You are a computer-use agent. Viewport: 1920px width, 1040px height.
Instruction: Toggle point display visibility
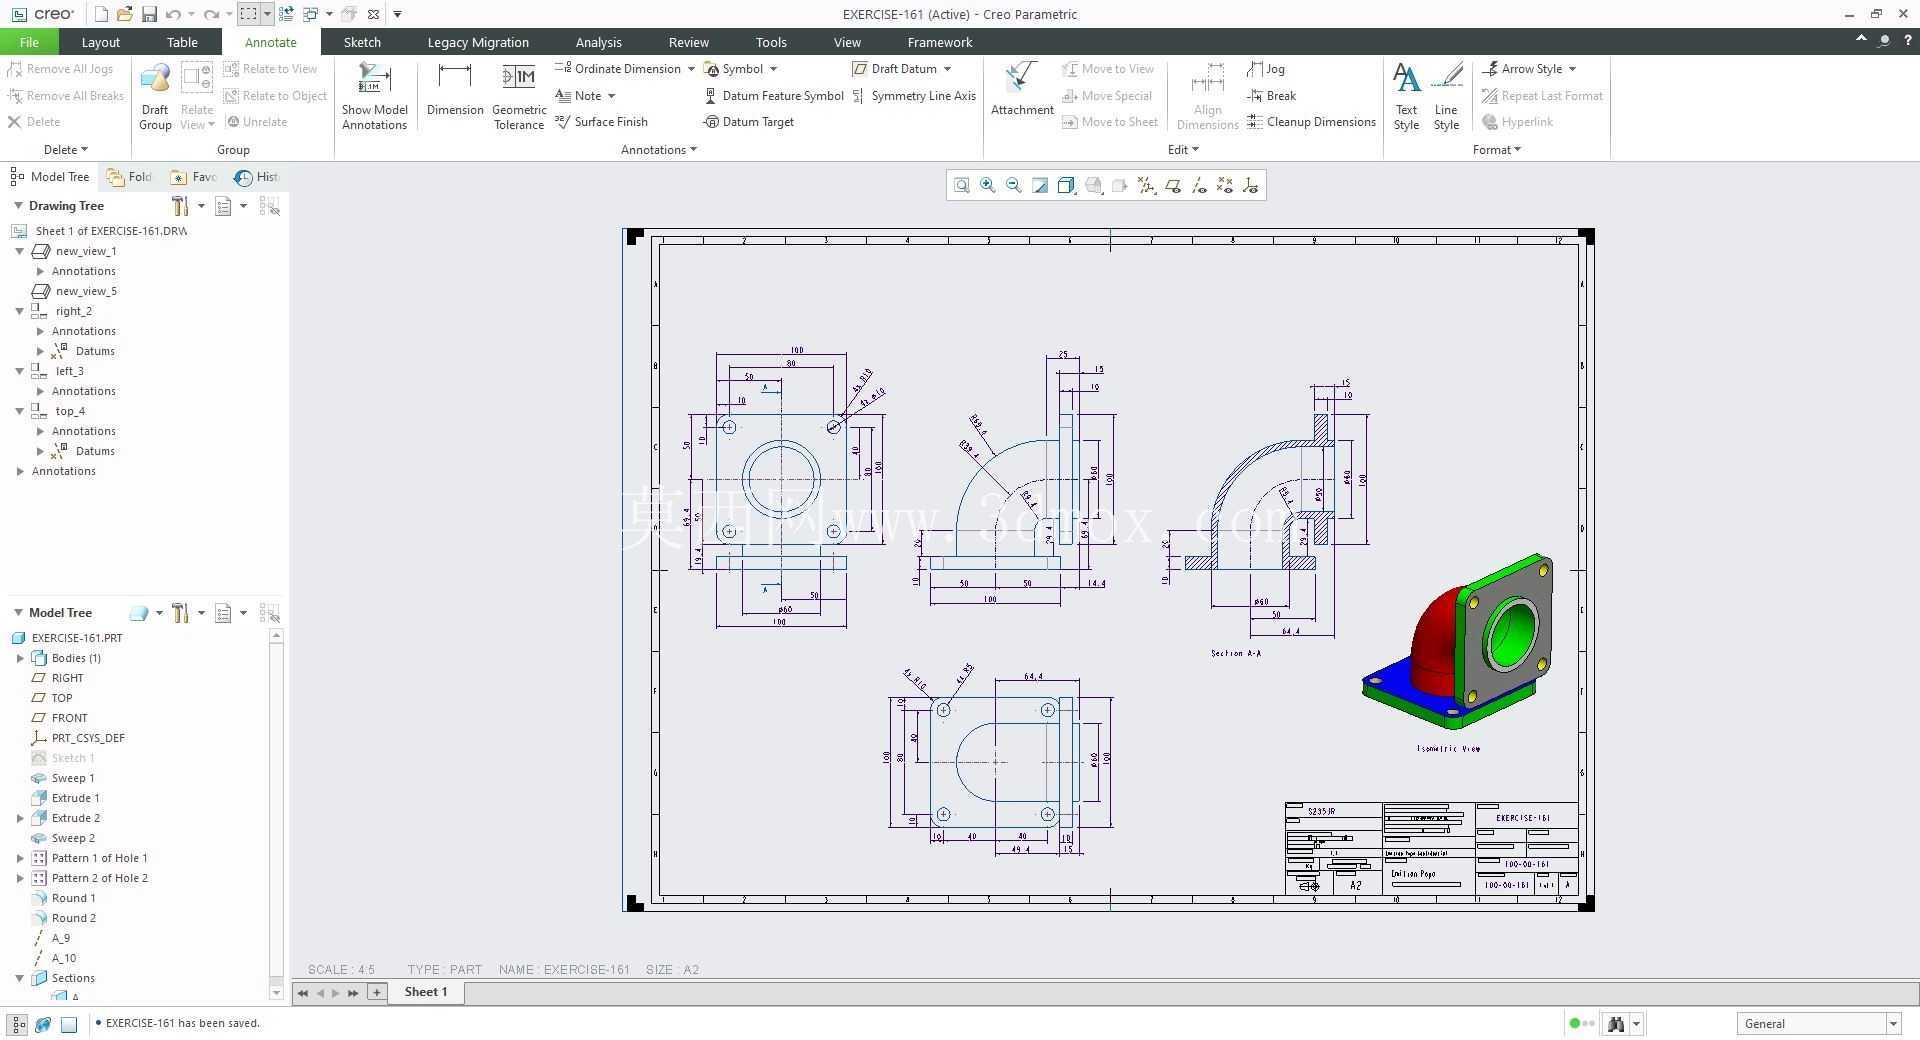coord(1224,185)
